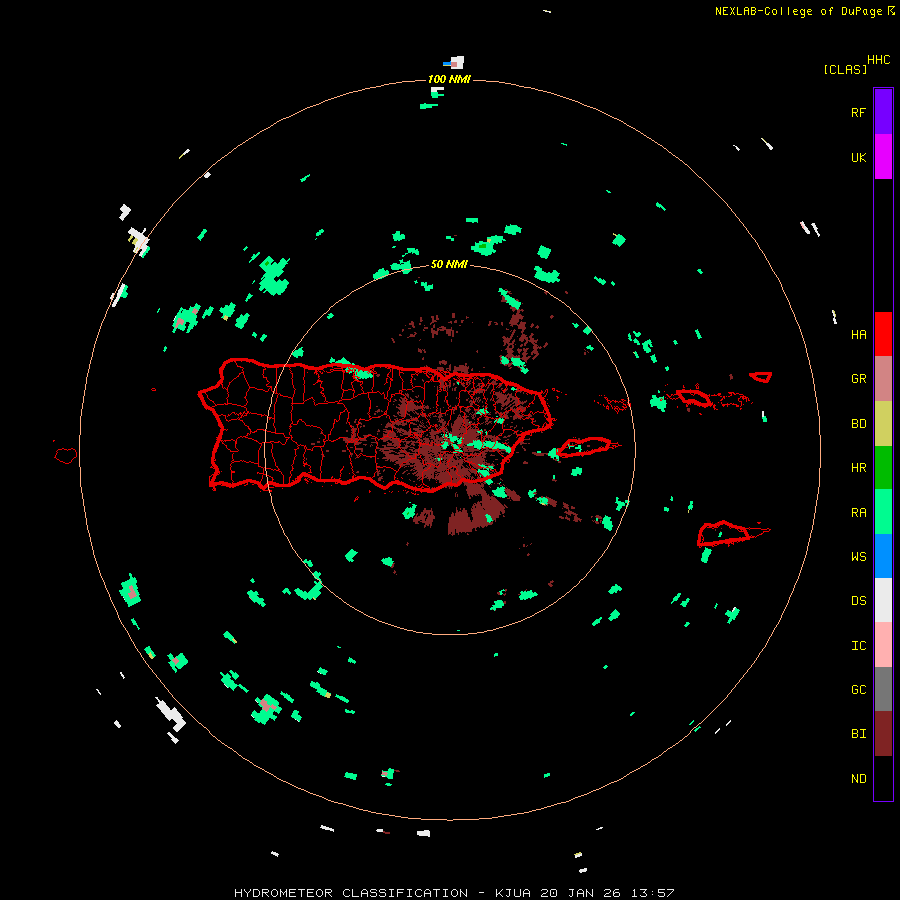The width and height of the screenshot is (900, 900).
Task: Click the WS blue legend swatch
Action: pos(883,556)
